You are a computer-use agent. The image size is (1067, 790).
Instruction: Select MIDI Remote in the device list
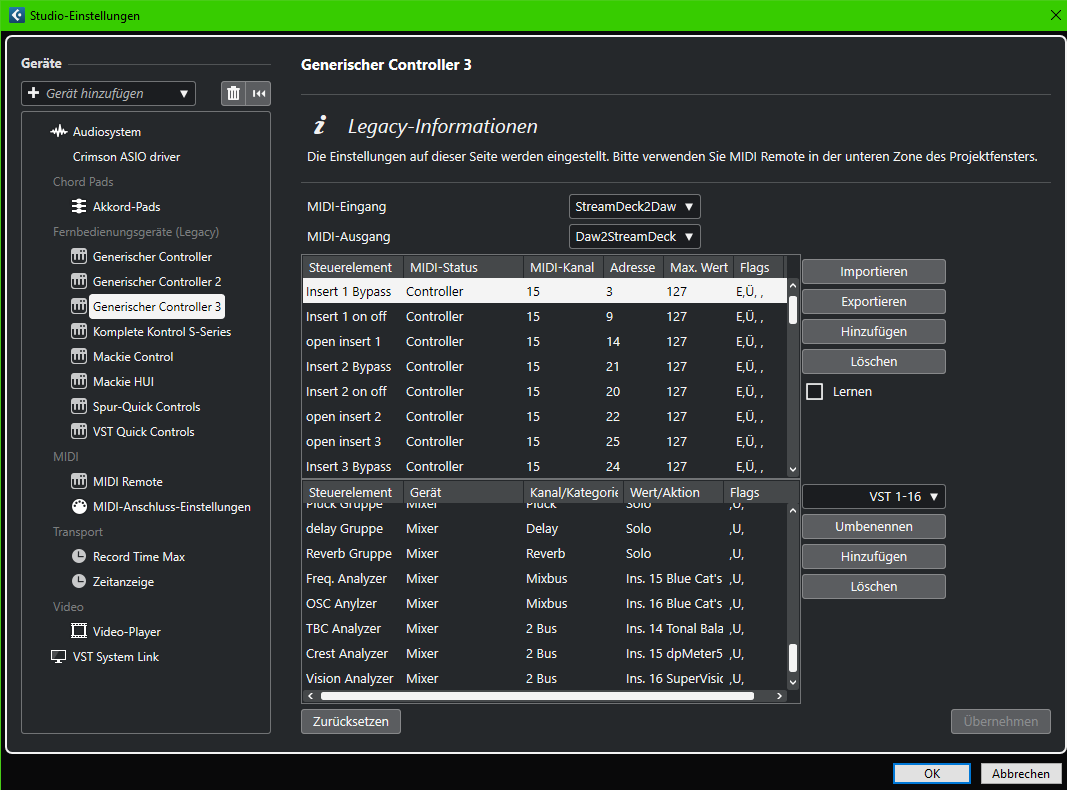(x=127, y=482)
